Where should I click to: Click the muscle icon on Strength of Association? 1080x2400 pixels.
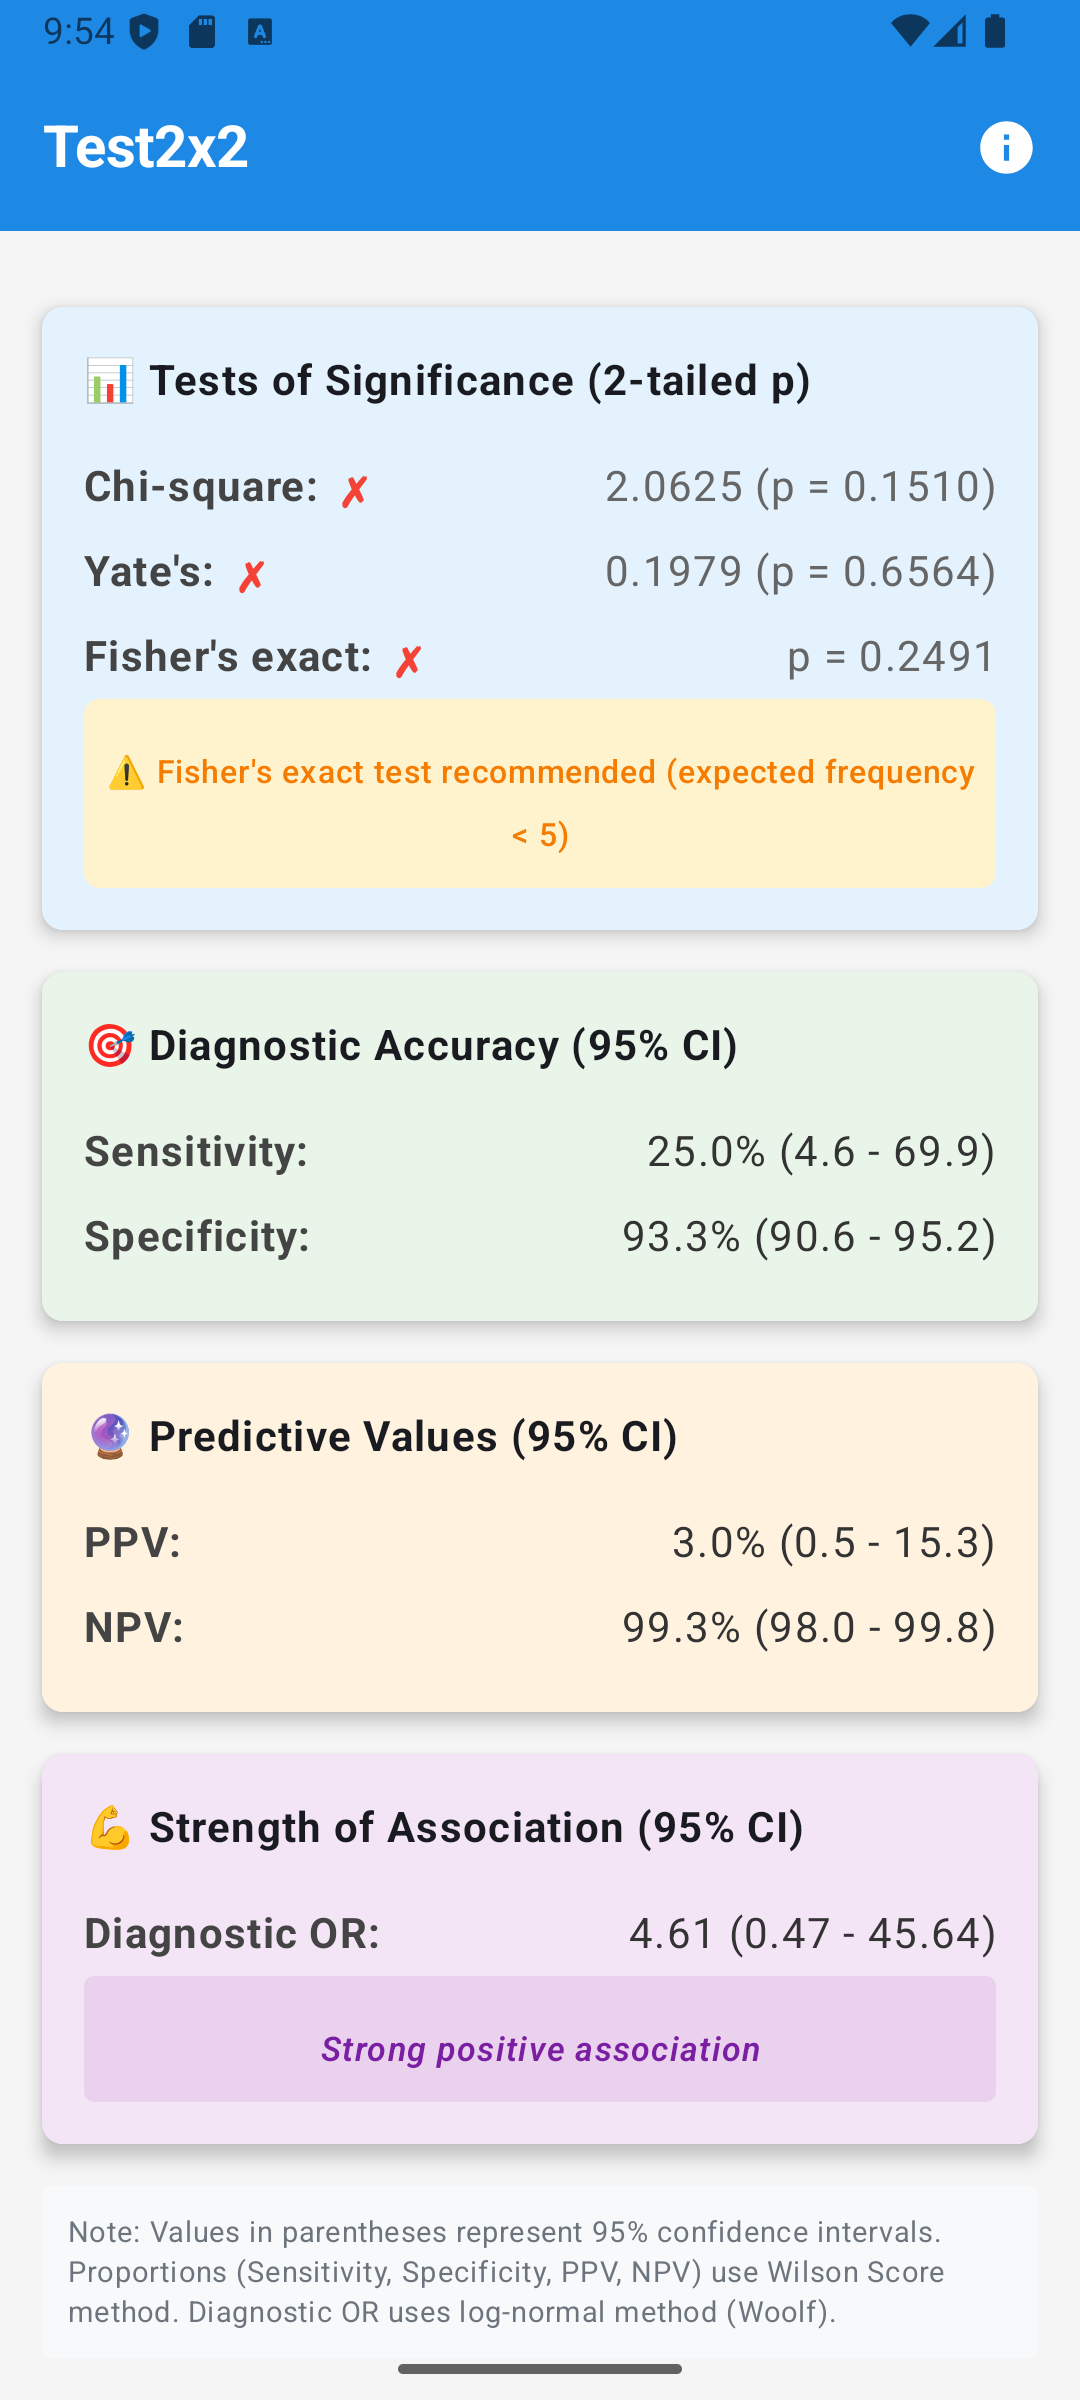[x=113, y=1826]
